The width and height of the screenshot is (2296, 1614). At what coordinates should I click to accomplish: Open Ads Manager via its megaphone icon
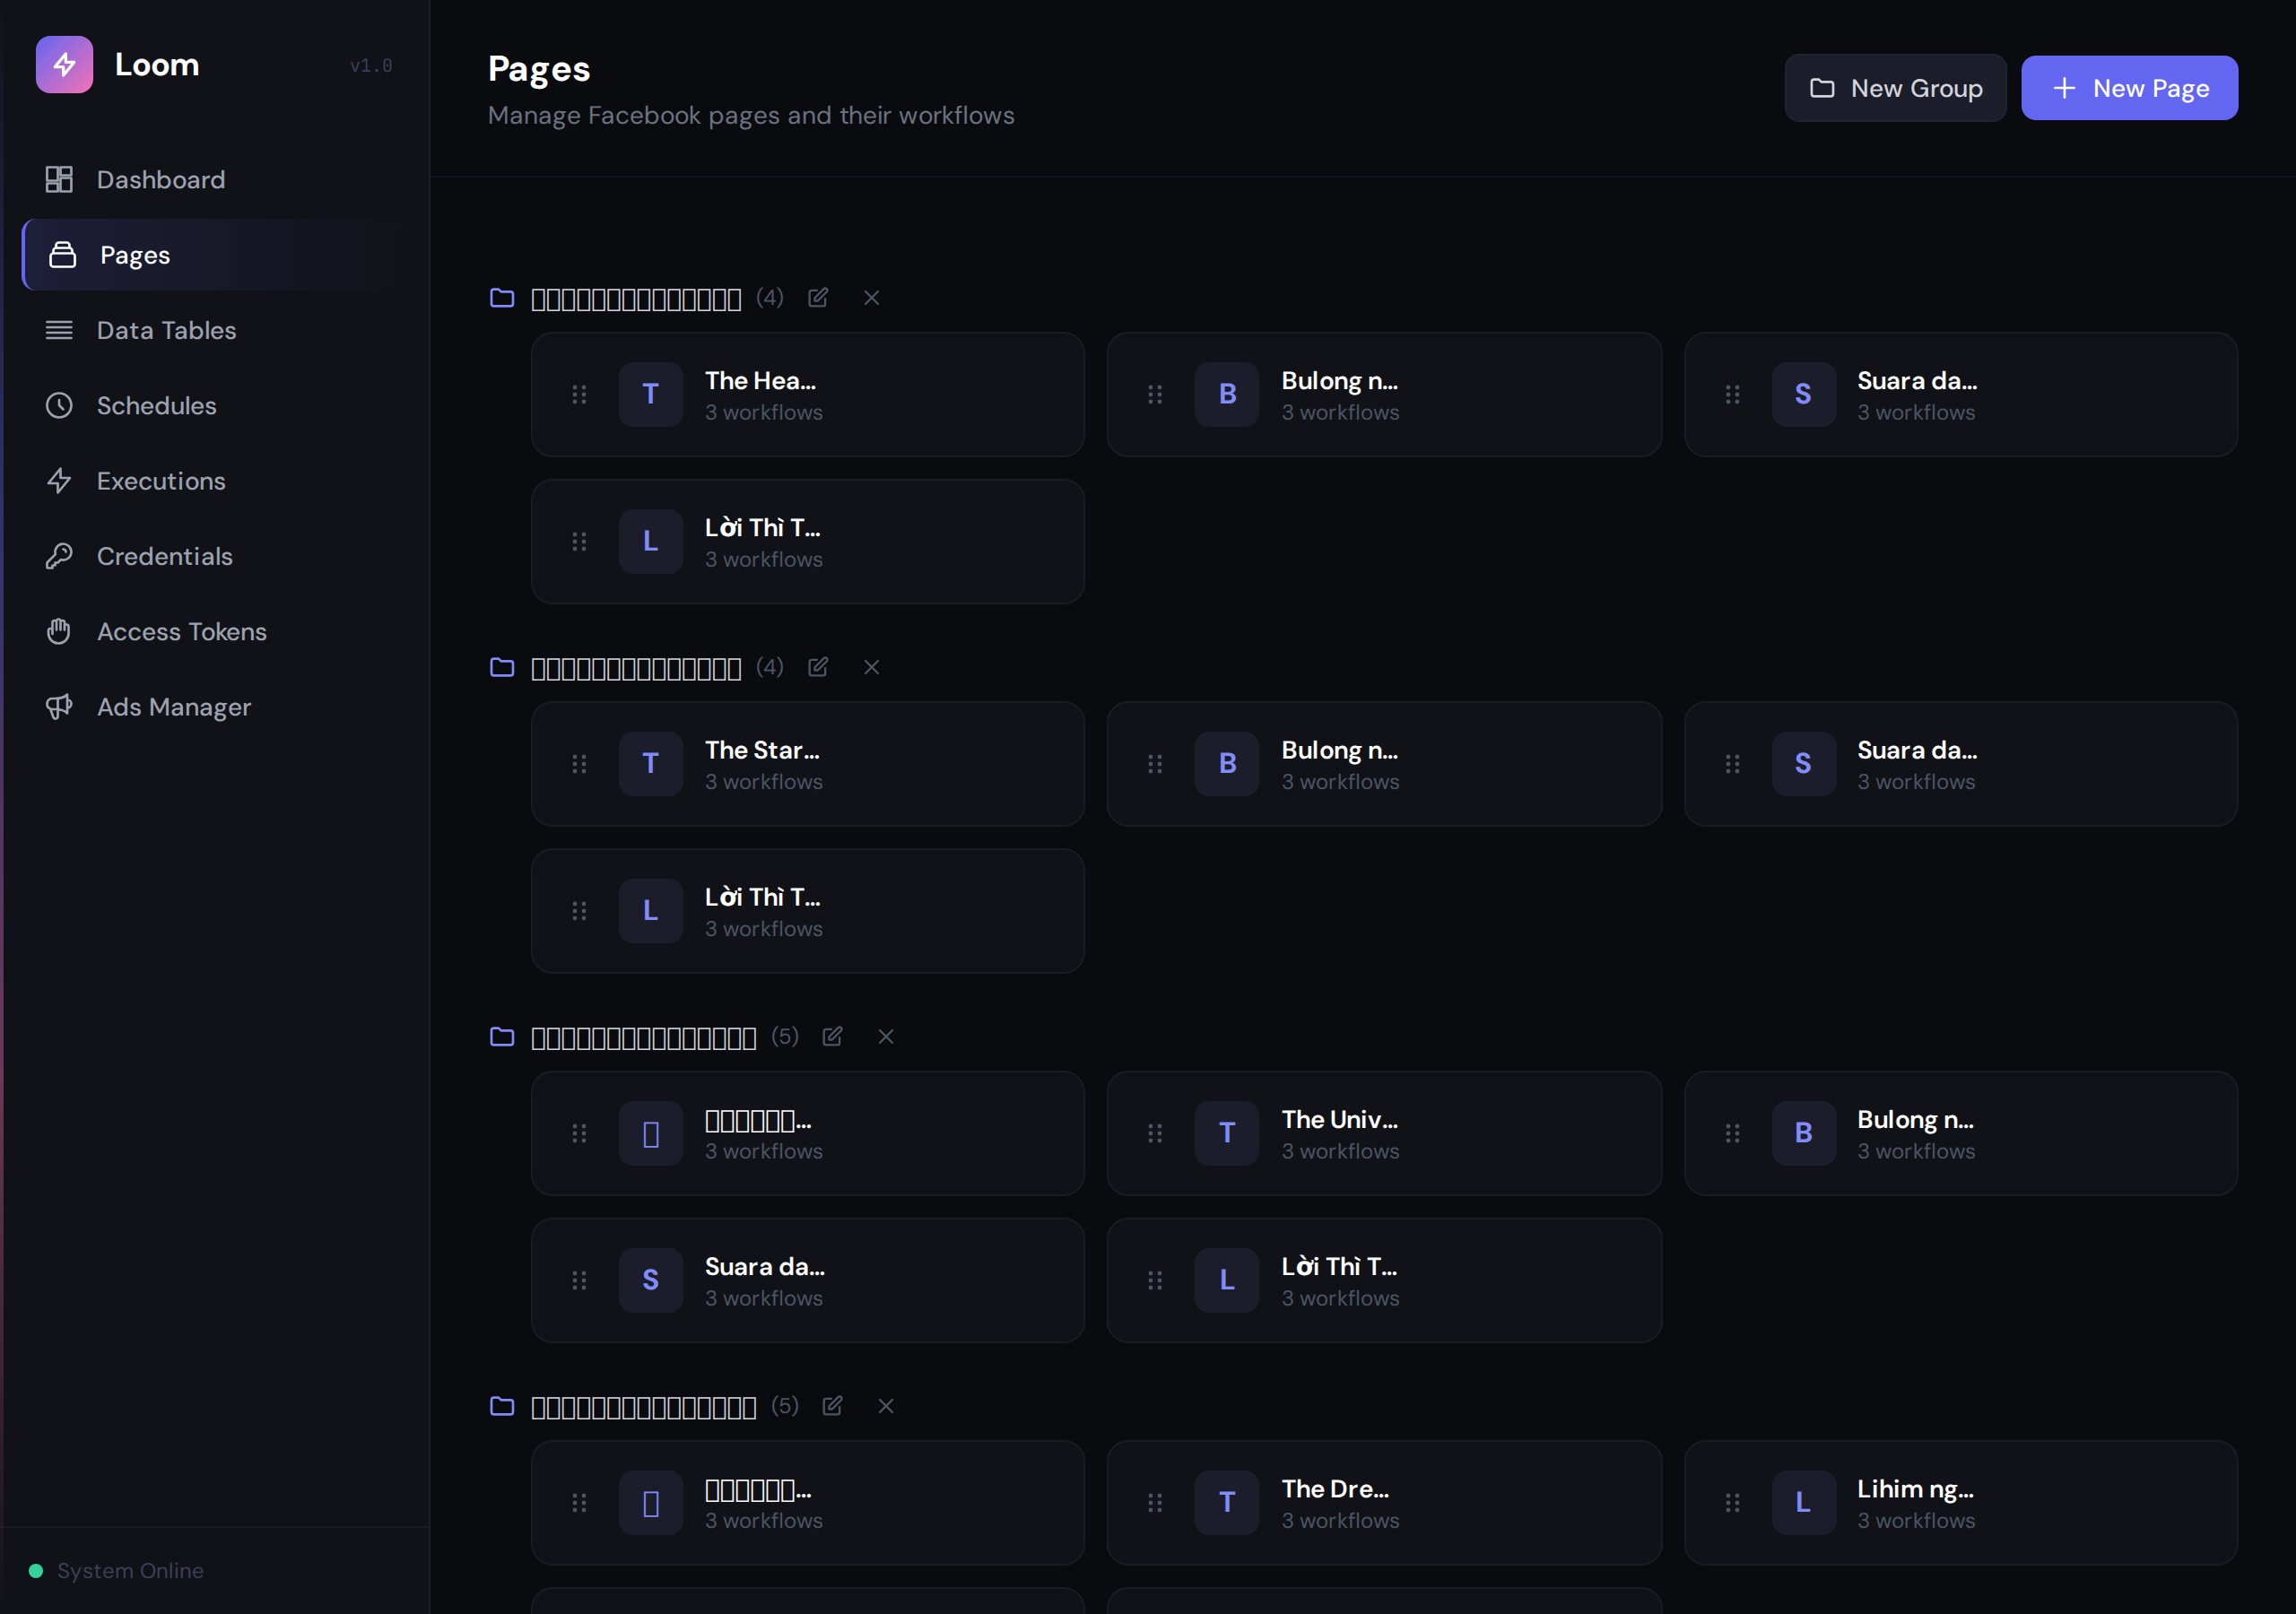click(x=59, y=706)
